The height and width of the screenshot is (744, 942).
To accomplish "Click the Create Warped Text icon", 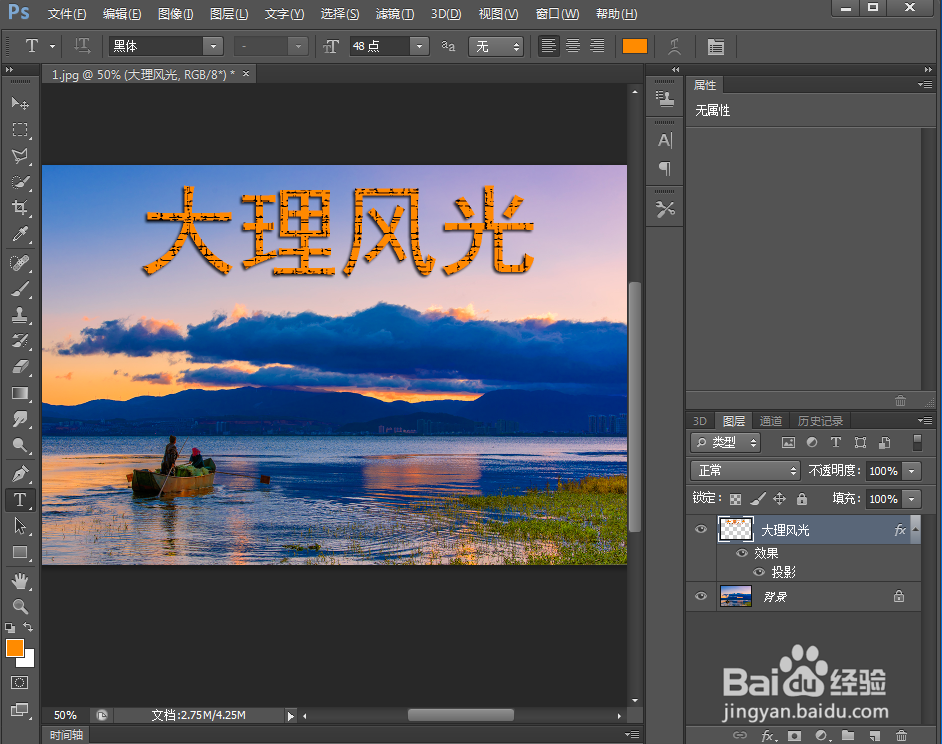I will (674, 46).
